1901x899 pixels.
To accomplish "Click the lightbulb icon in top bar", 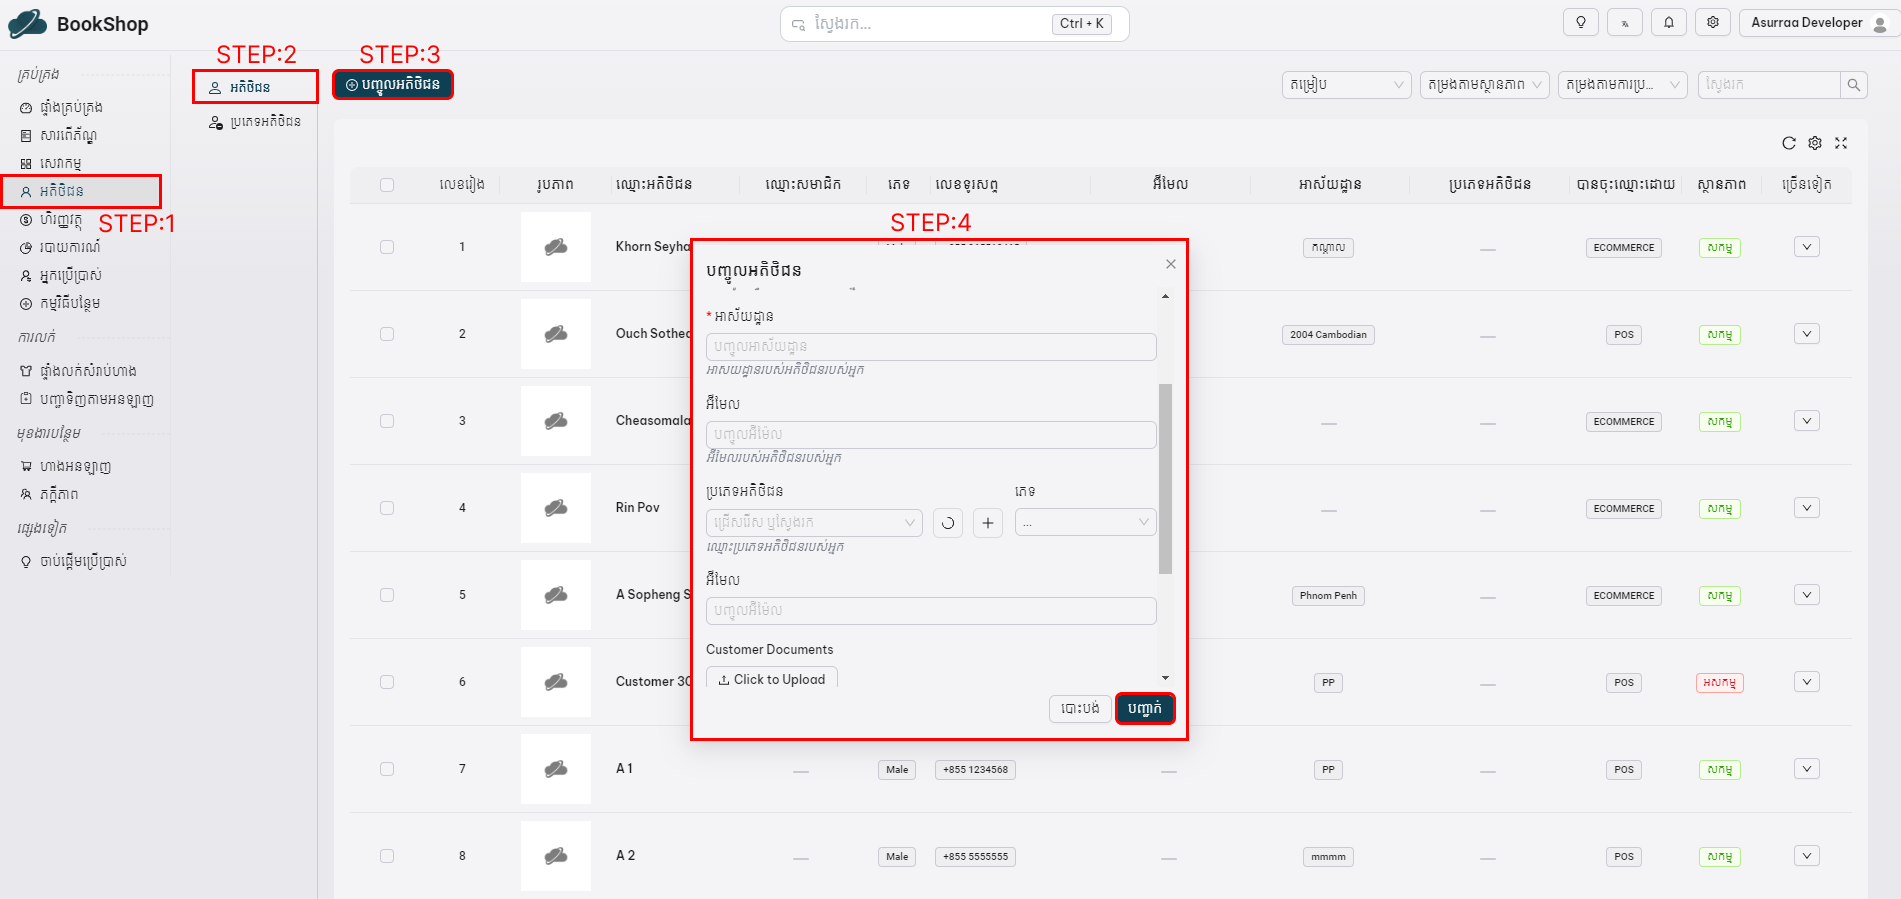I will (x=1580, y=23).
